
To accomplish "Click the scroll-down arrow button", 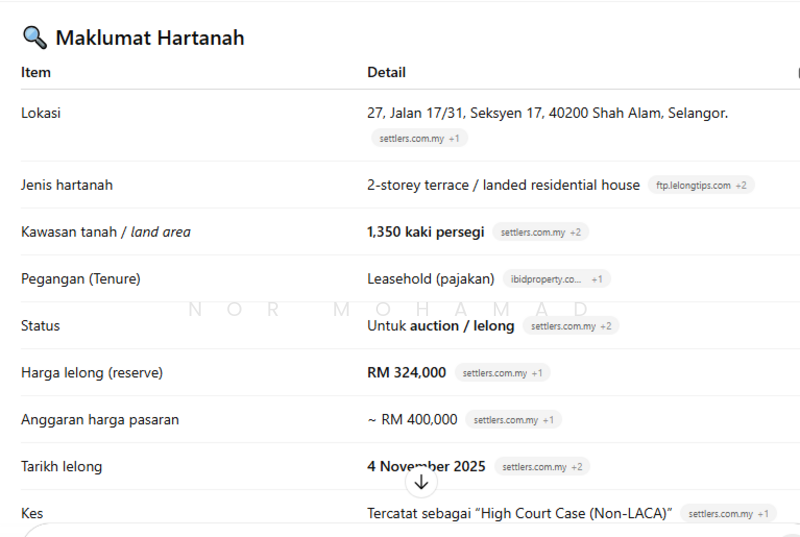I will (421, 482).
